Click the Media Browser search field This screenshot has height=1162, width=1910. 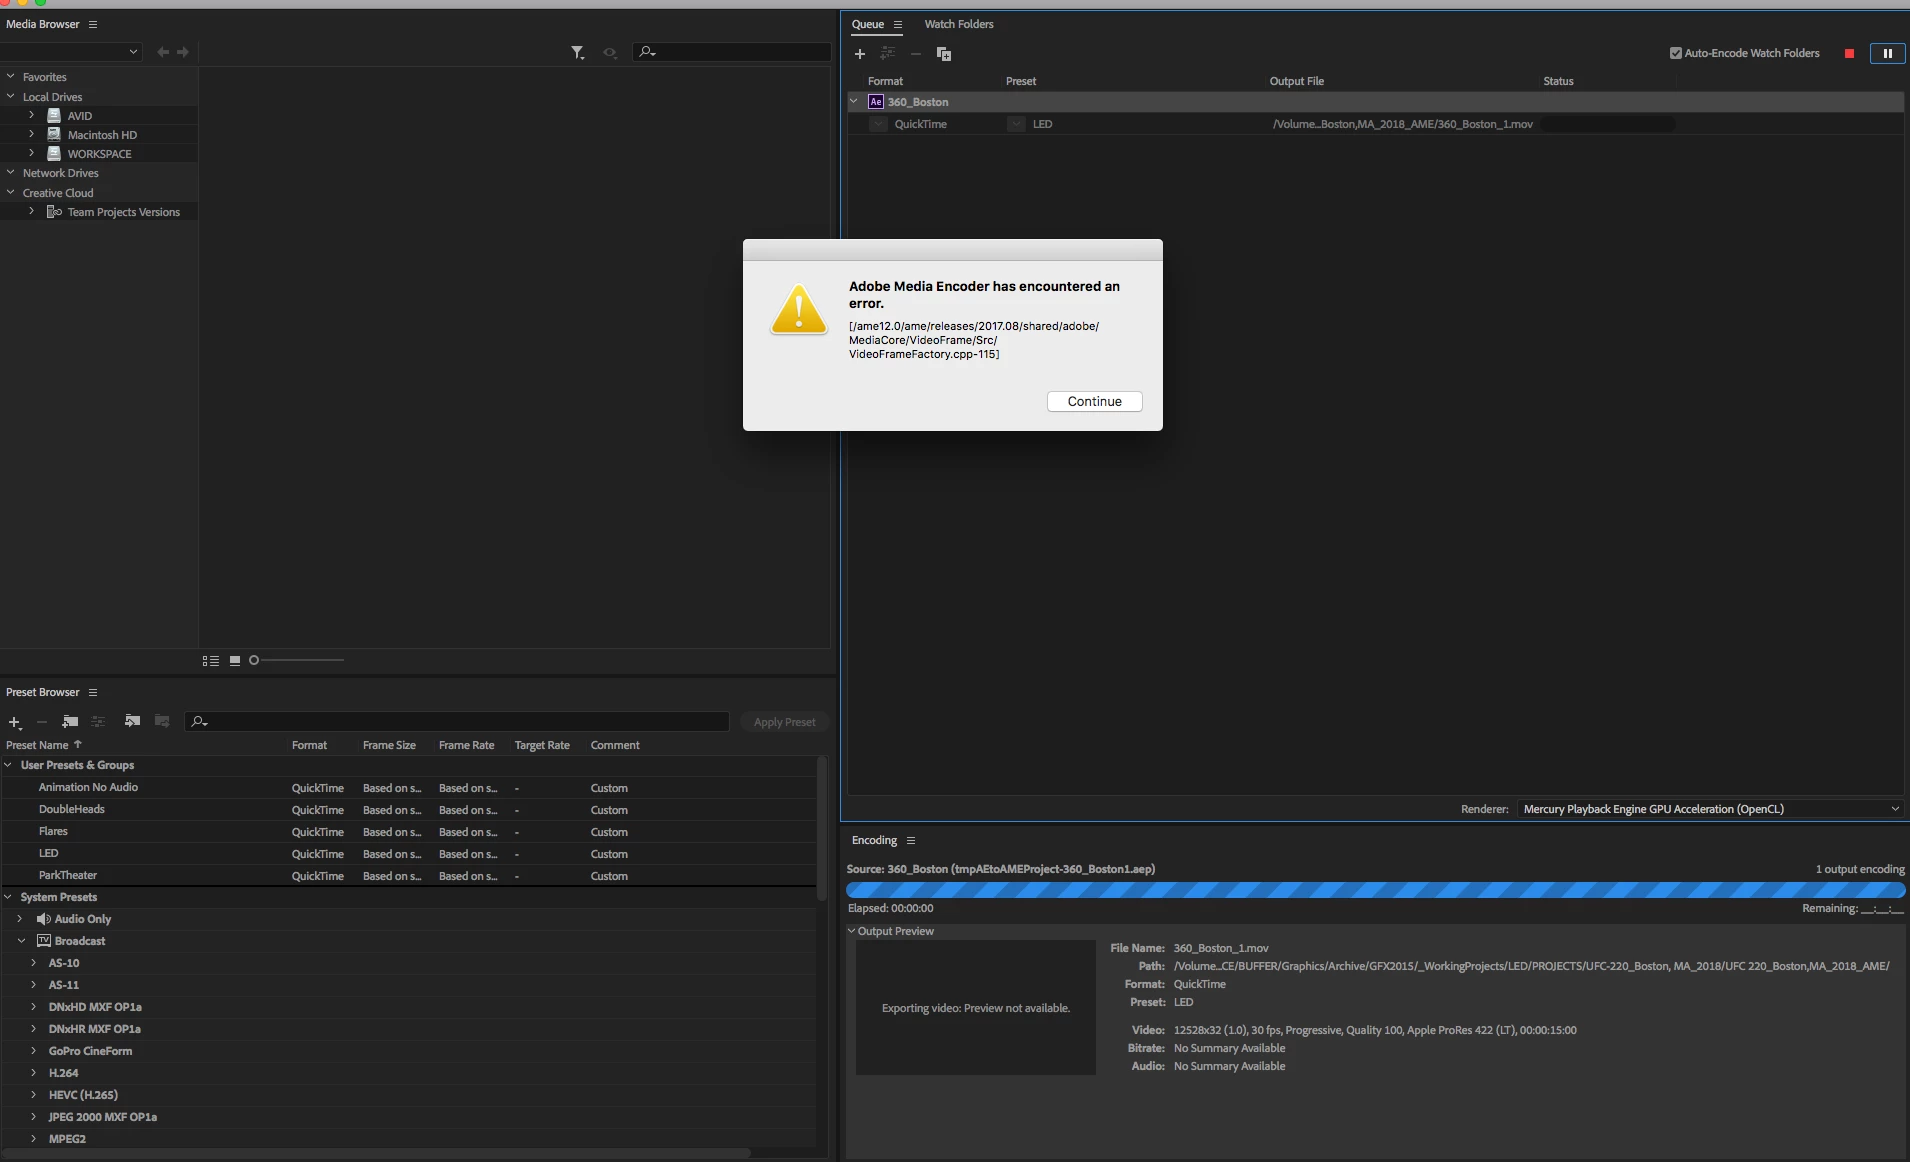click(x=732, y=52)
